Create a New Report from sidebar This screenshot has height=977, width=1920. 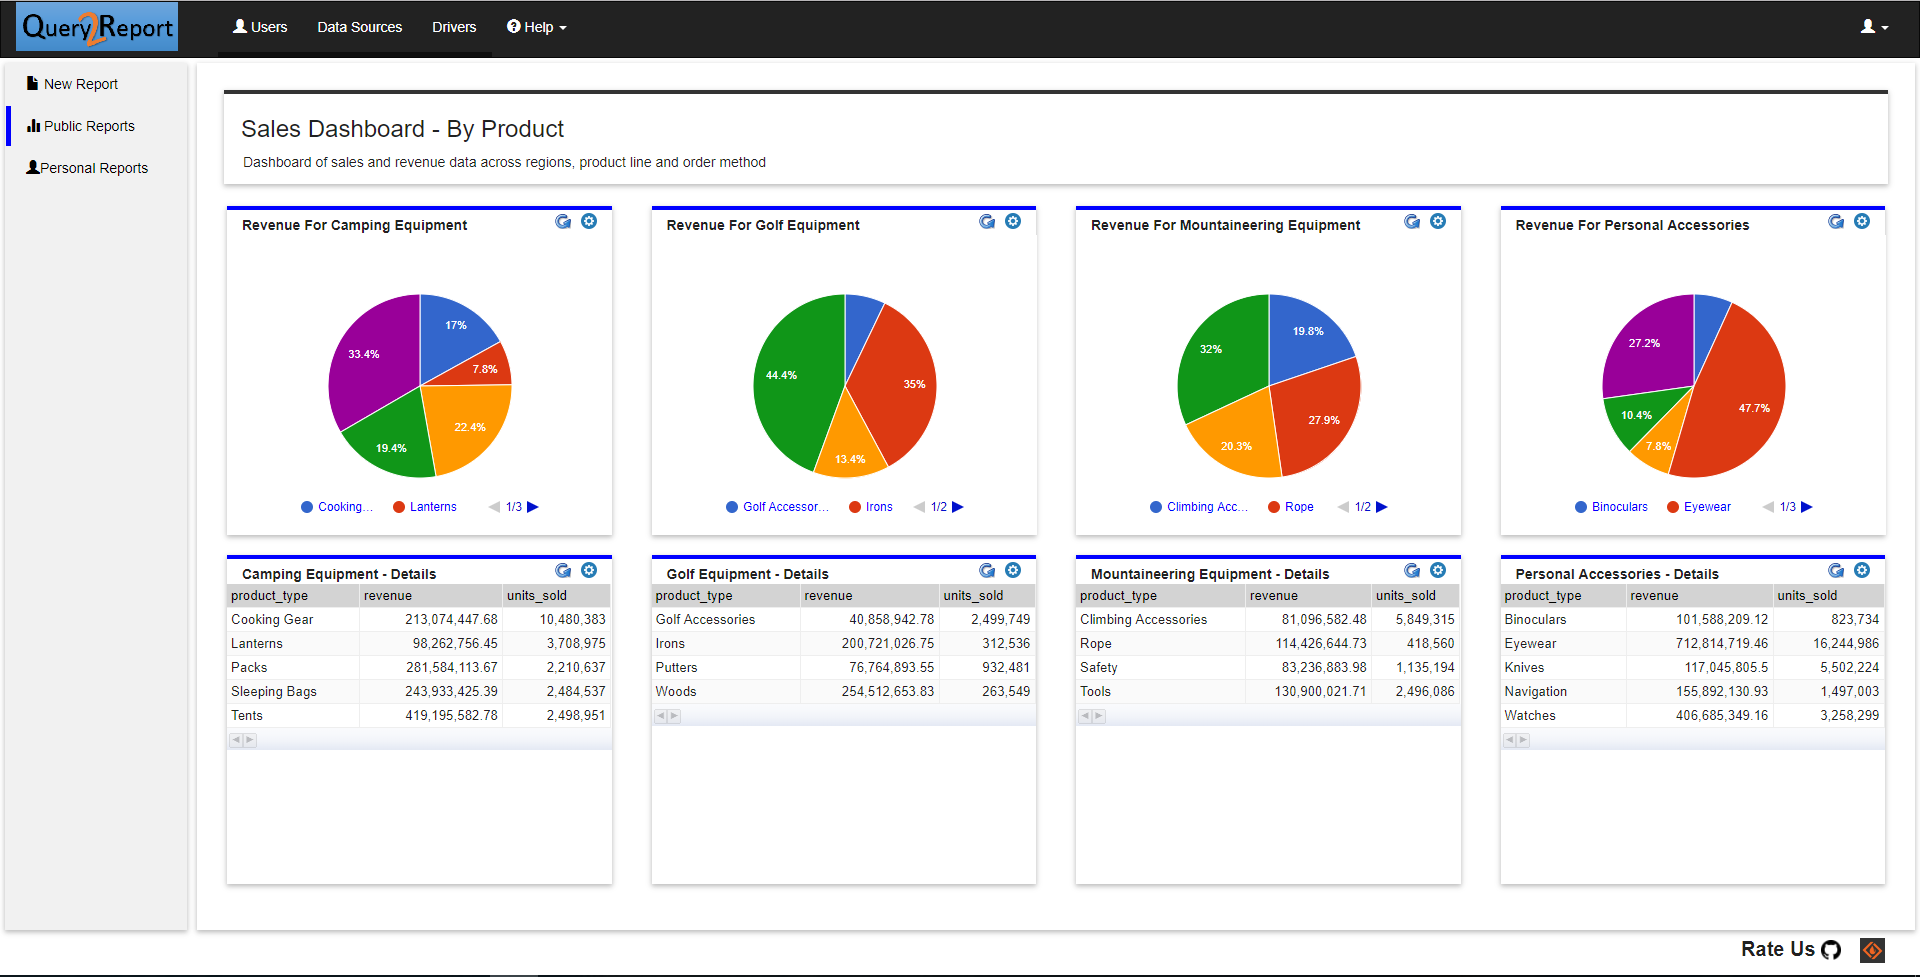pyautogui.click(x=80, y=84)
